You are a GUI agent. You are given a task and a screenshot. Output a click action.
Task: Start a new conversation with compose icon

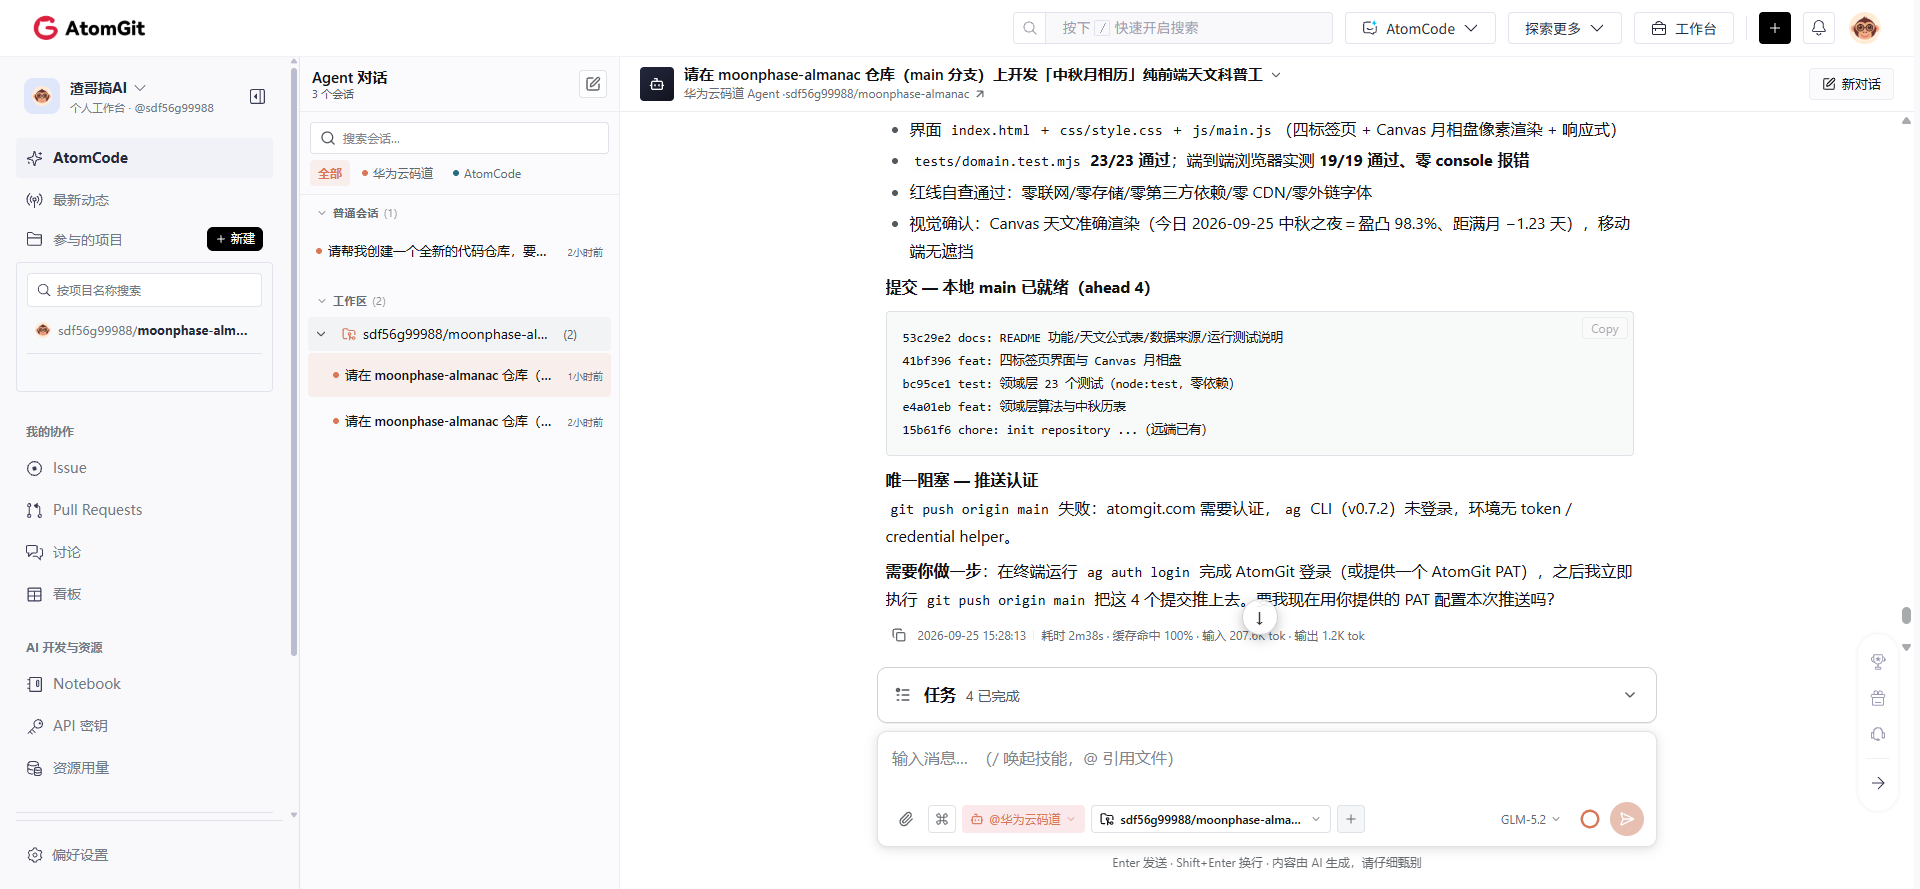(x=593, y=84)
